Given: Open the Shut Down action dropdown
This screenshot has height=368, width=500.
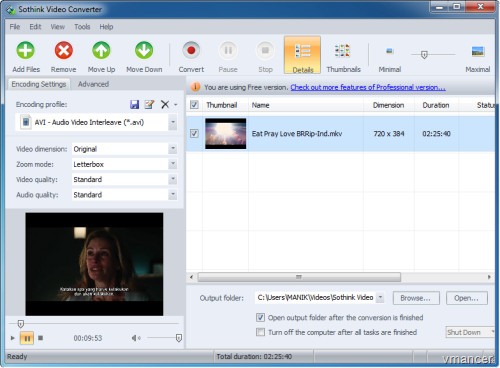Looking at the screenshot, I should 492,332.
